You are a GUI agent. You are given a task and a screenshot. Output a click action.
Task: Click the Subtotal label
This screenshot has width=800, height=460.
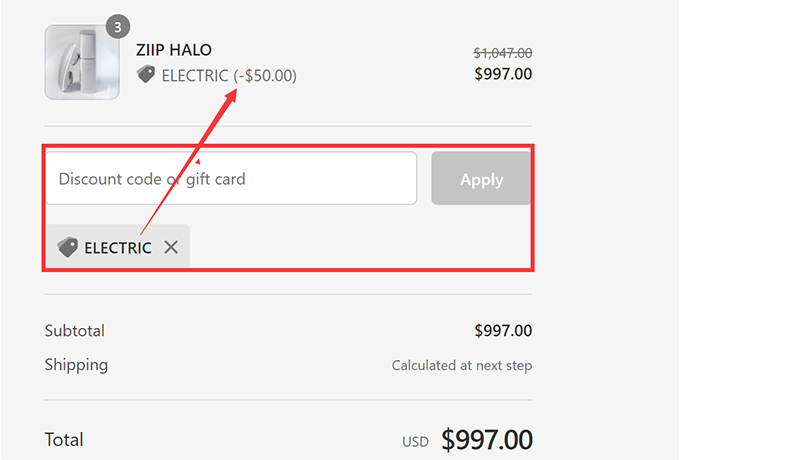pos(75,331)
